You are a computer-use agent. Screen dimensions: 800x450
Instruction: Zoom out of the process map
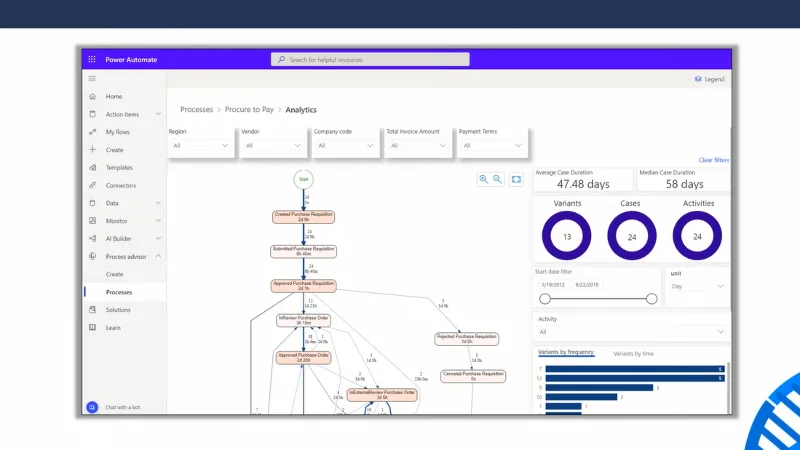tap(497, 179)
